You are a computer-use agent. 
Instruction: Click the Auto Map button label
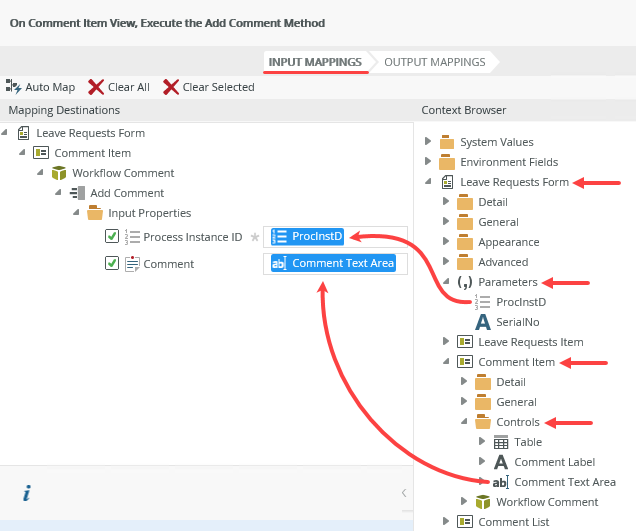[50, 87]
